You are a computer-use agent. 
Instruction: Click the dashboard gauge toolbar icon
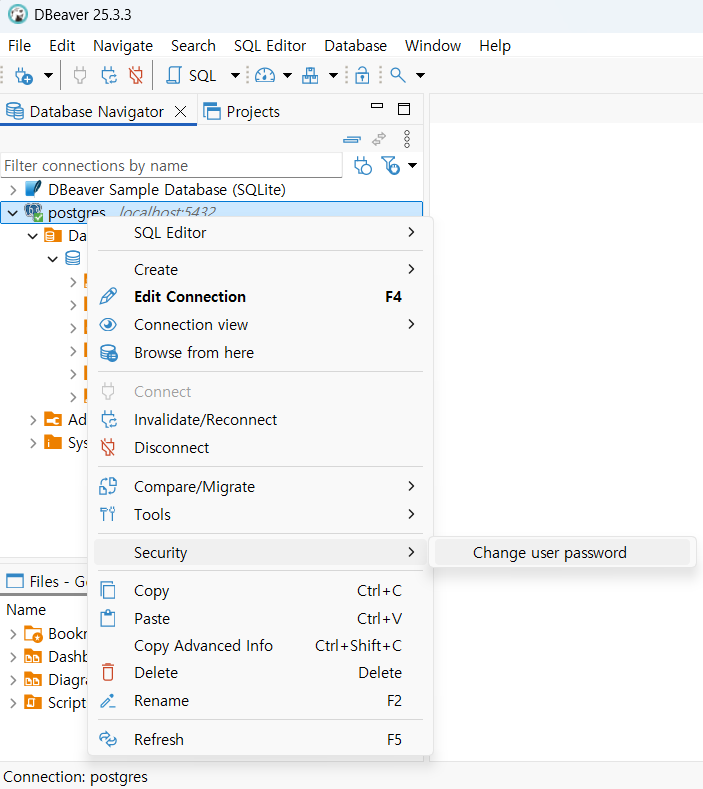(265, 76)
